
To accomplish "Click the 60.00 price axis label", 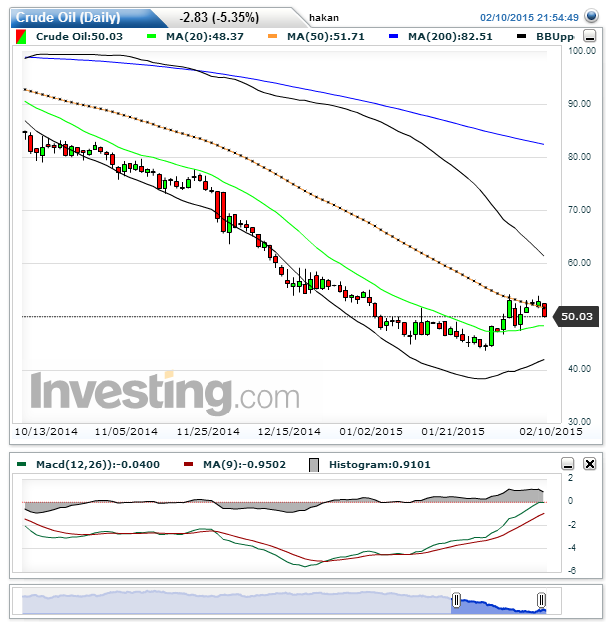I will point(579,263).
